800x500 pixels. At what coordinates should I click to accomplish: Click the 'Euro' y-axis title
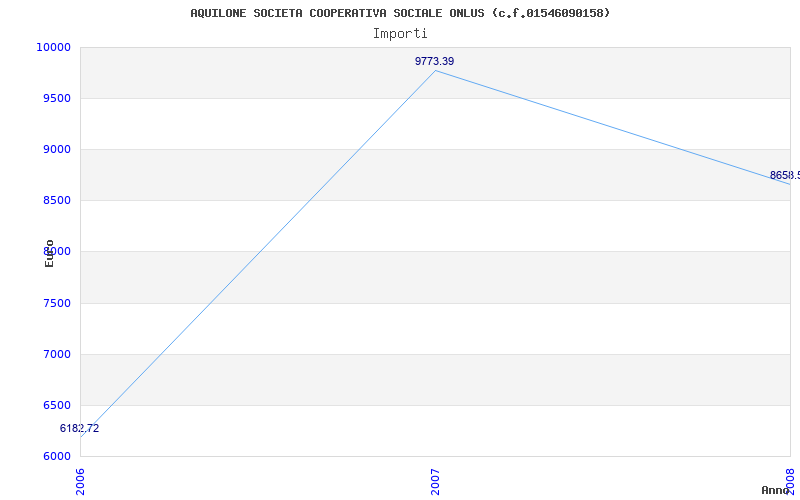pyautogui.click(x=49, y=254)
